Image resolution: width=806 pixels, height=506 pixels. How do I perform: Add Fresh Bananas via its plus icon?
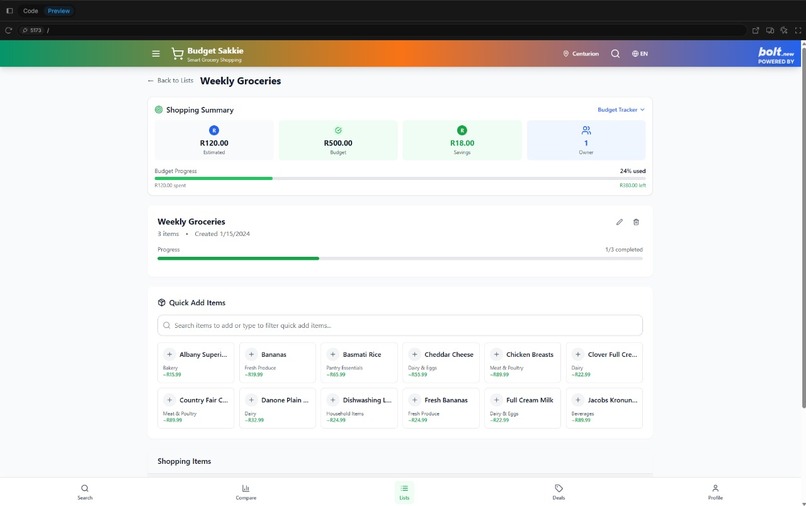tap(414, 400)
